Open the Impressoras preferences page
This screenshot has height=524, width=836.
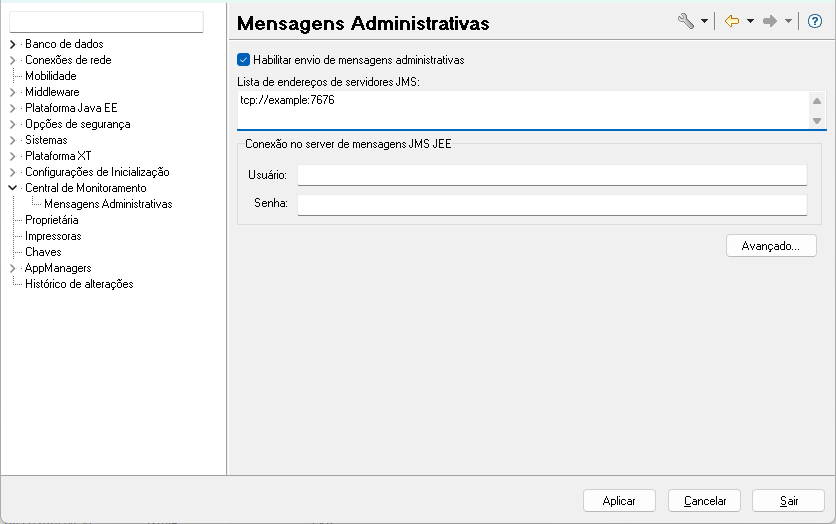pos(53,236)
